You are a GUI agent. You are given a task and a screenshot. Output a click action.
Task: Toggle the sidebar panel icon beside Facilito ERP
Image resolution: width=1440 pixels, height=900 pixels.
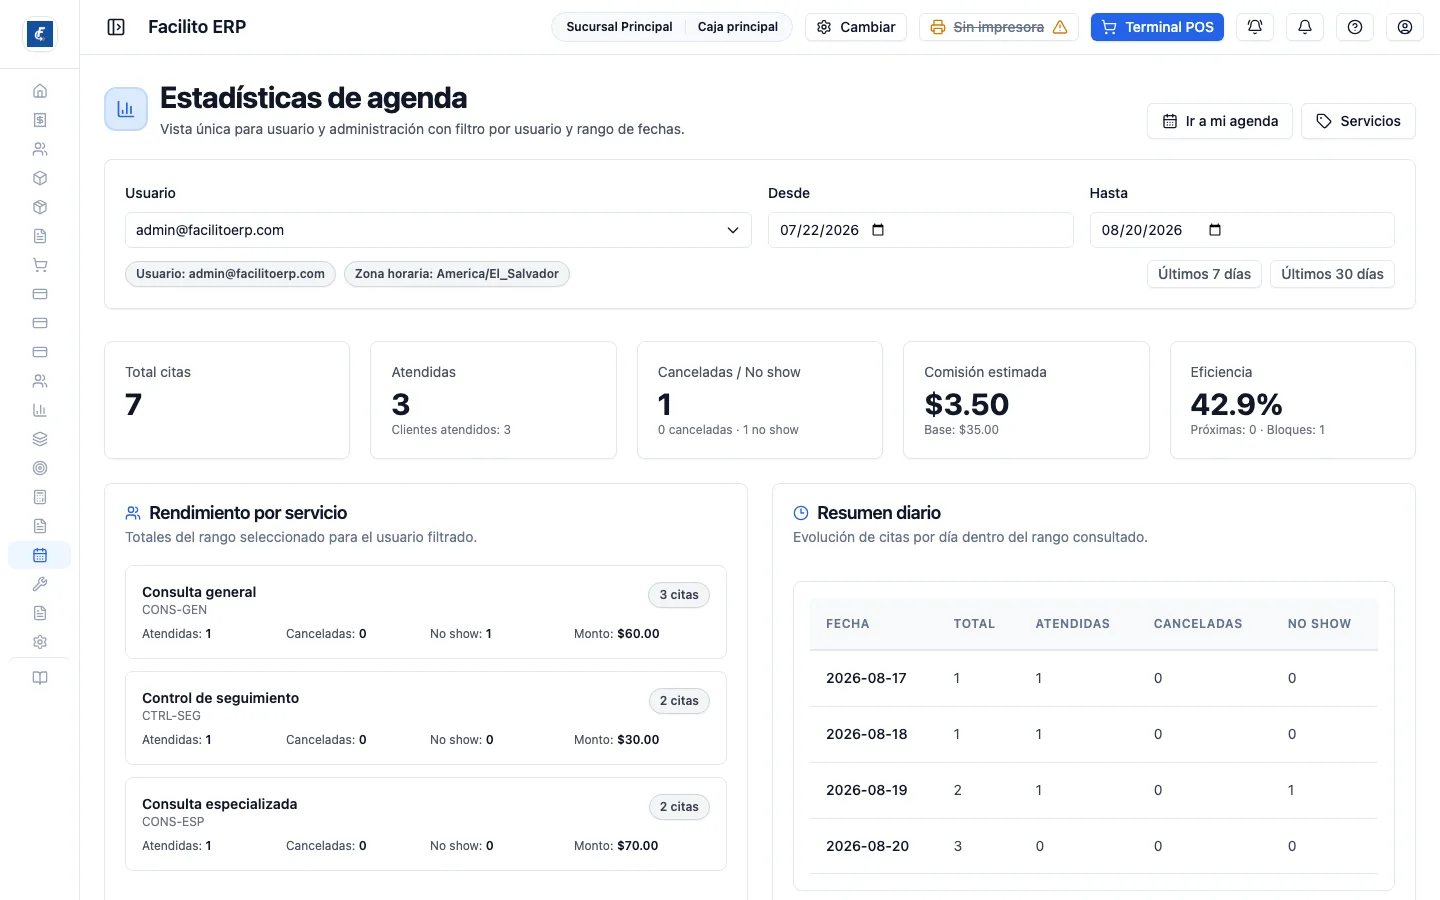click(116, 27)
